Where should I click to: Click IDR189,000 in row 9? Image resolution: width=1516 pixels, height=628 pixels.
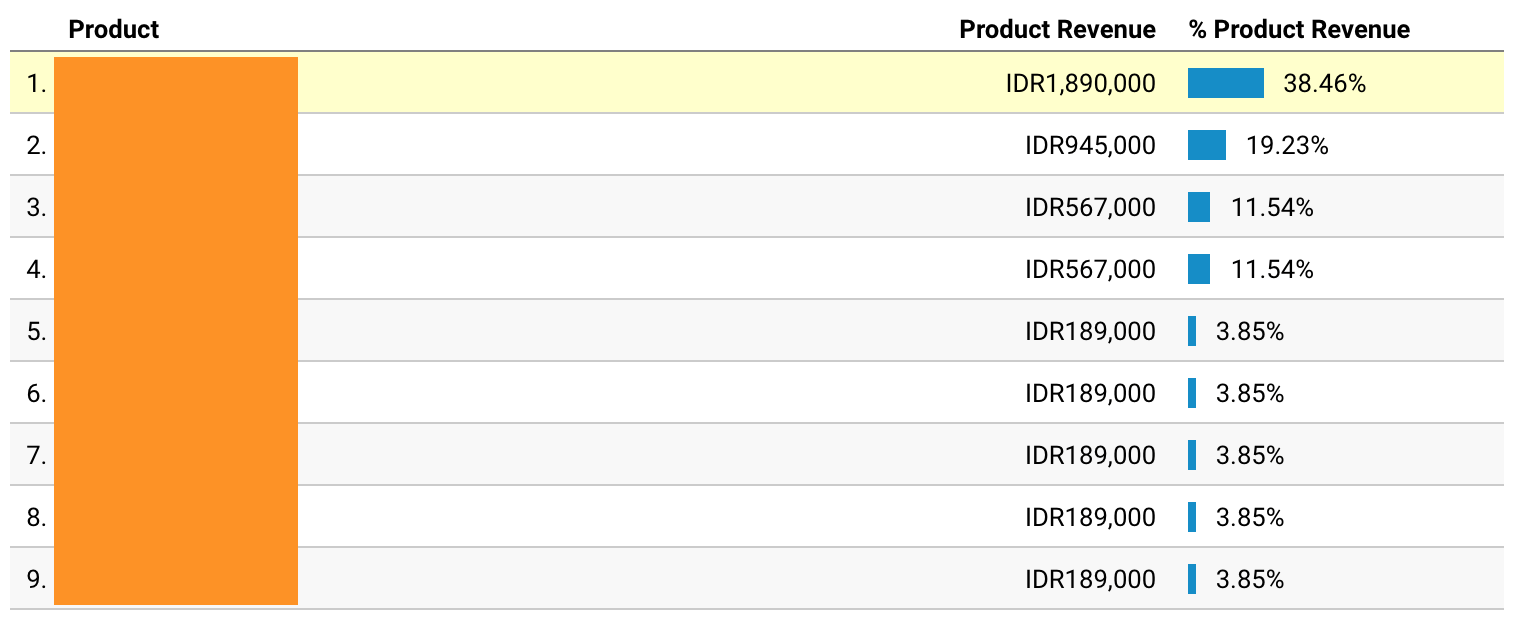tap(1090, 580)
